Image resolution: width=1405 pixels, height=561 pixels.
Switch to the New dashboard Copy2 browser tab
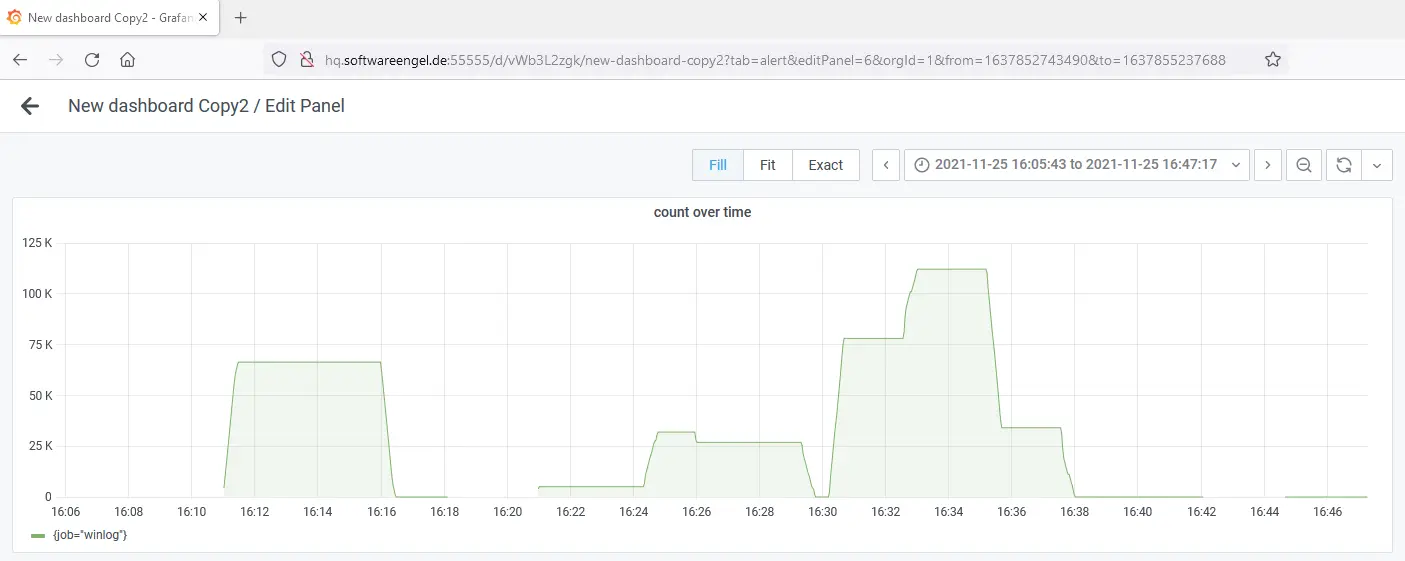[110, 18]
